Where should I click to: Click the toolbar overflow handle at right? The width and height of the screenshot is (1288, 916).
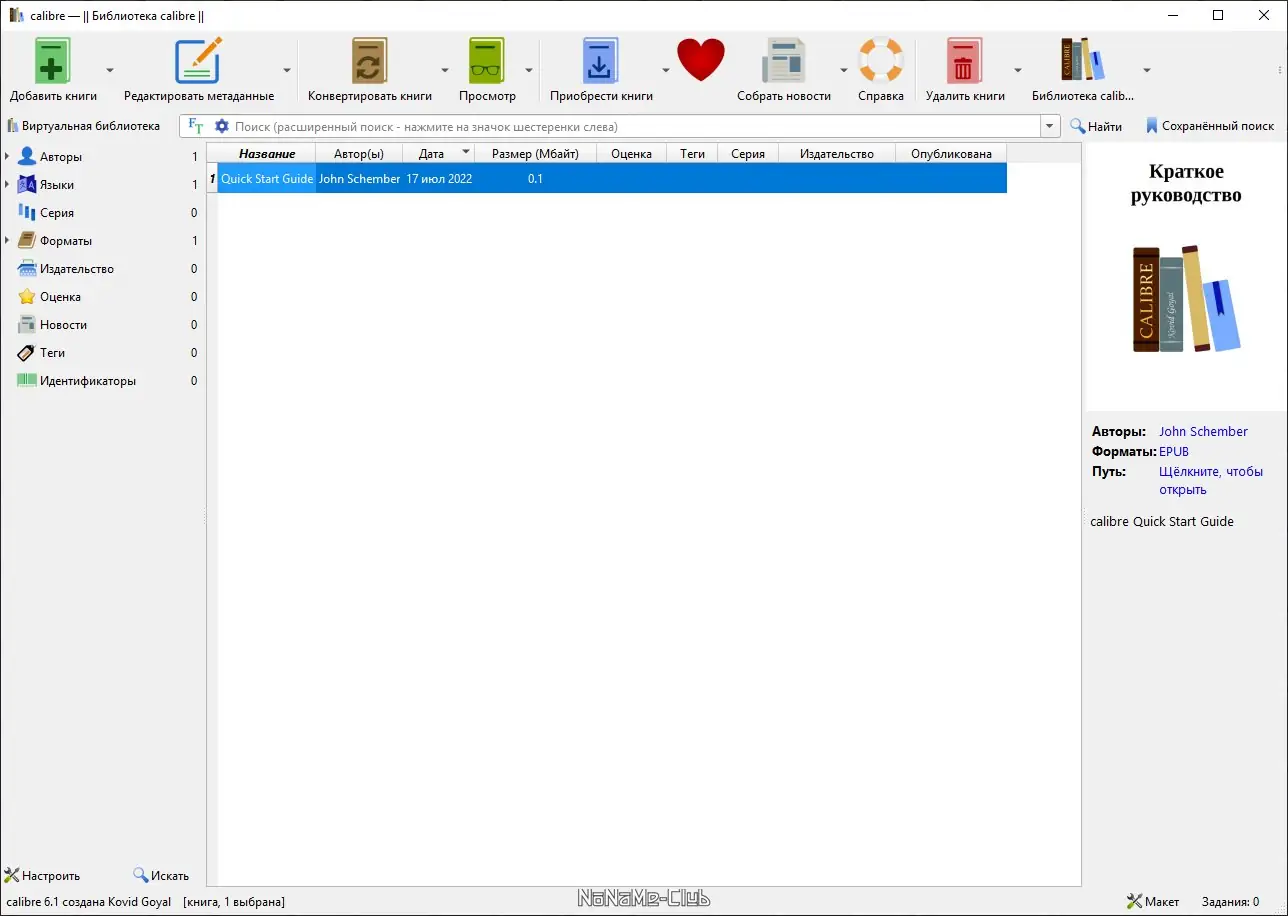point(1280,70)
